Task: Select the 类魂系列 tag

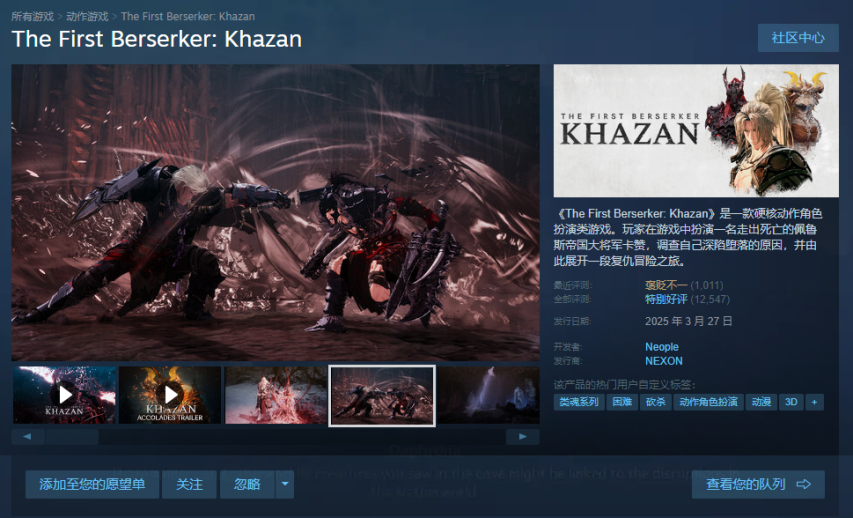Action: 579,402
